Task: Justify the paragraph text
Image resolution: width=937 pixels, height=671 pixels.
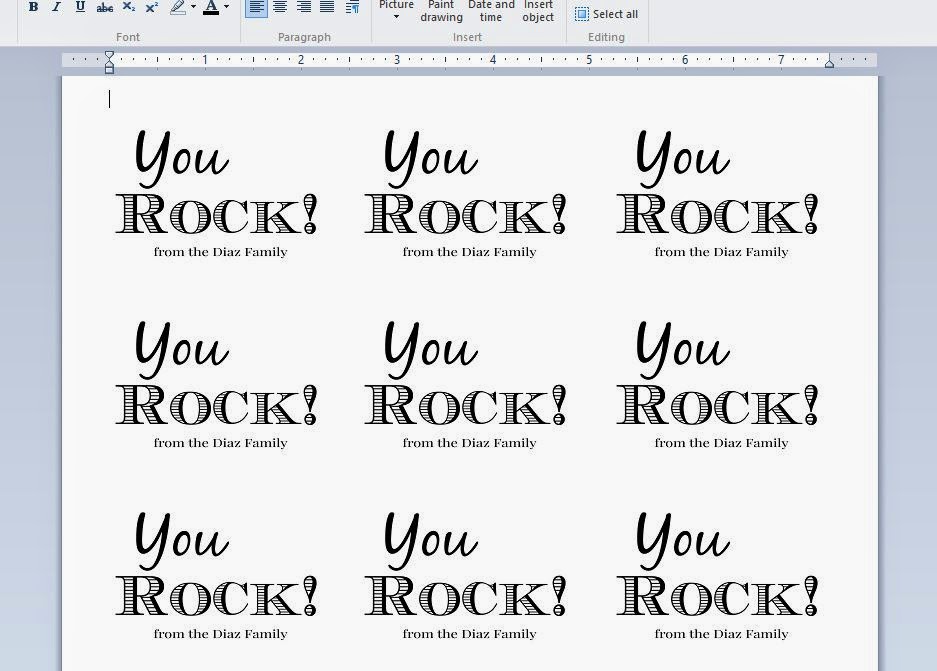Action: pyautogui.click(x=327, y=7)
